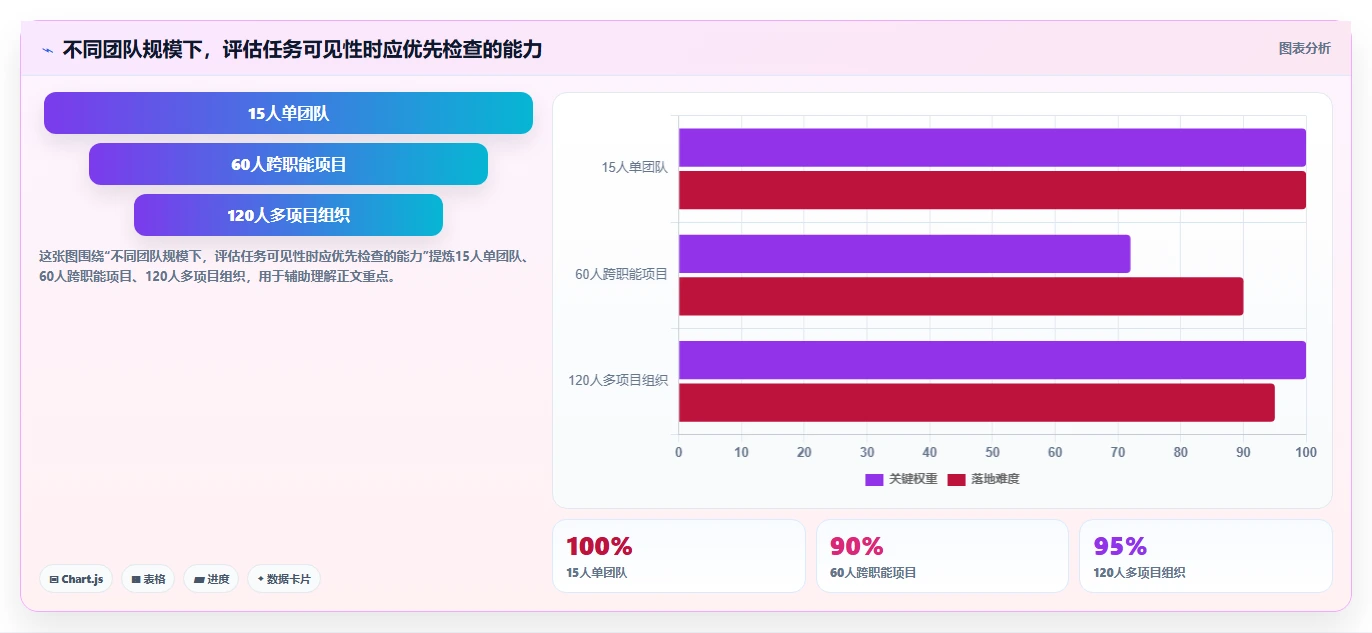Viewport: 1372px width, 633px height.
Task: Click the purple 关键权重 bar for 120人多项目组织
Action: 992,360
